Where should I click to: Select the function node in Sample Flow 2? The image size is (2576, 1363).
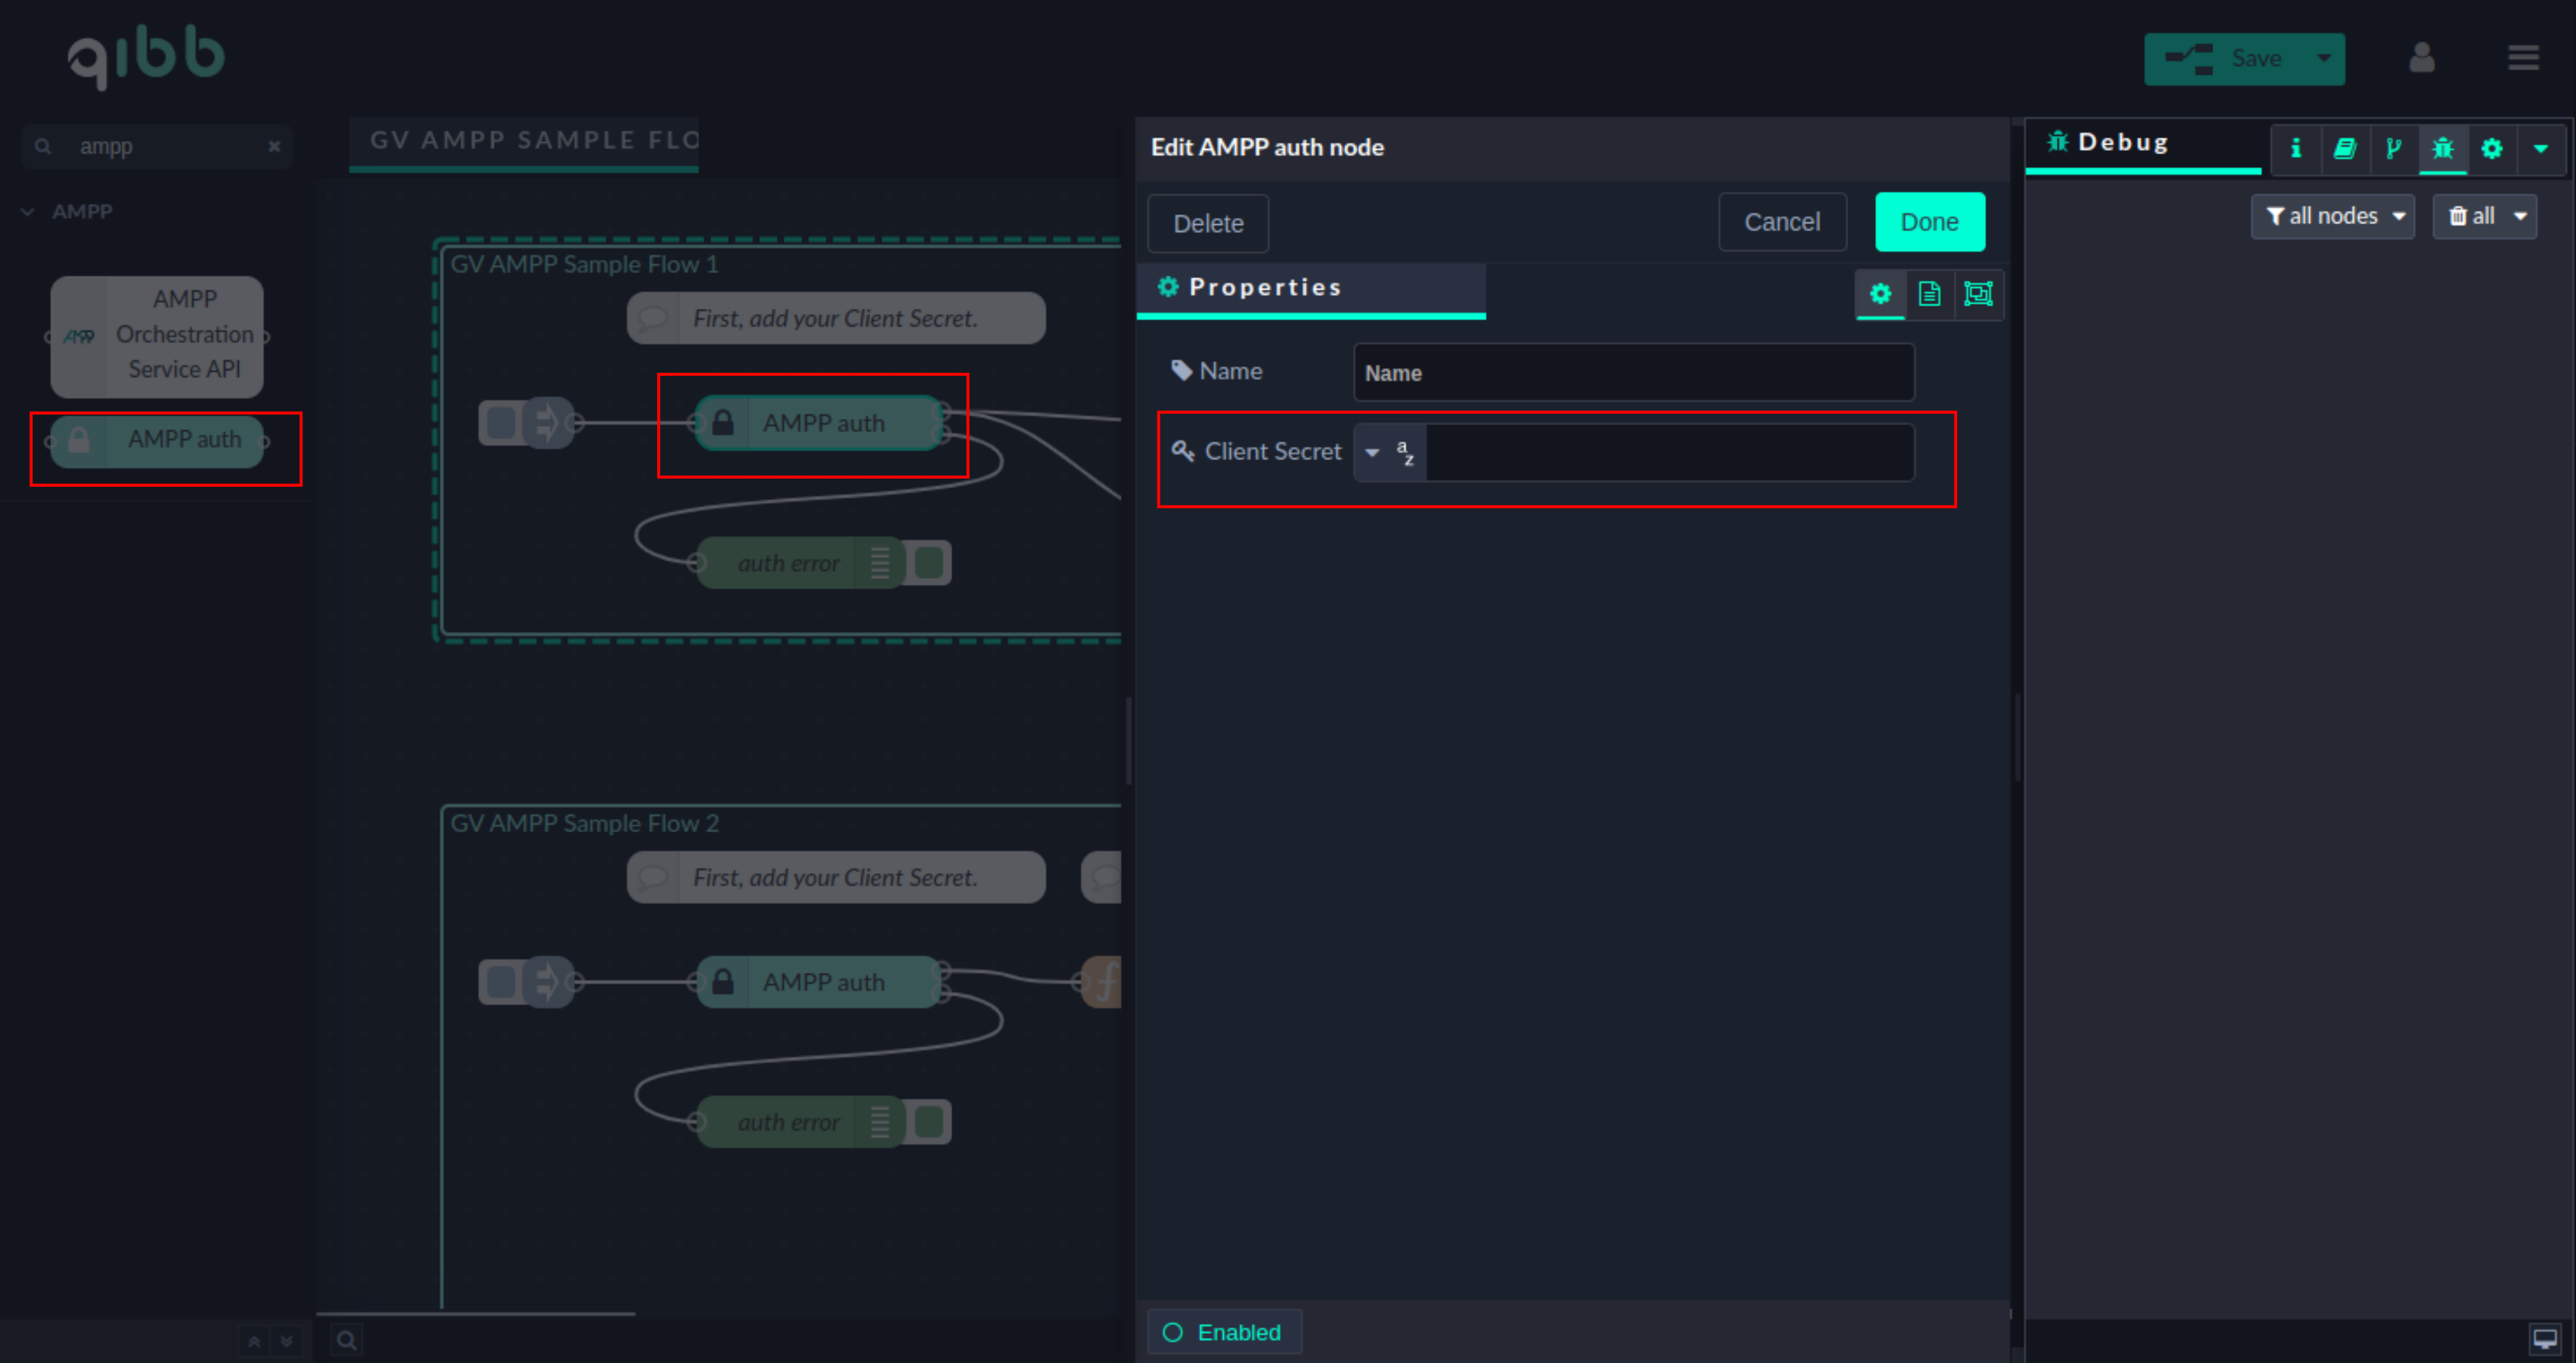[x=1102, y=982]
